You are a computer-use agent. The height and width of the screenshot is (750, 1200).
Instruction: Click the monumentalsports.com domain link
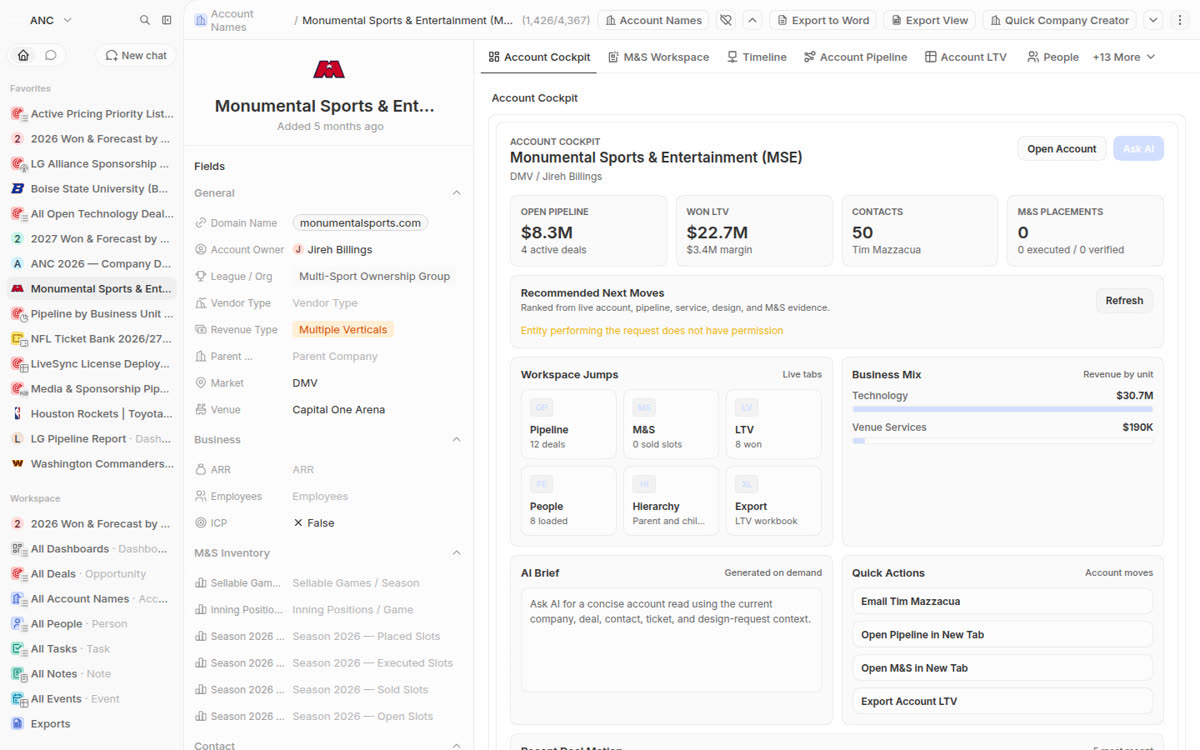click(360, 223)
